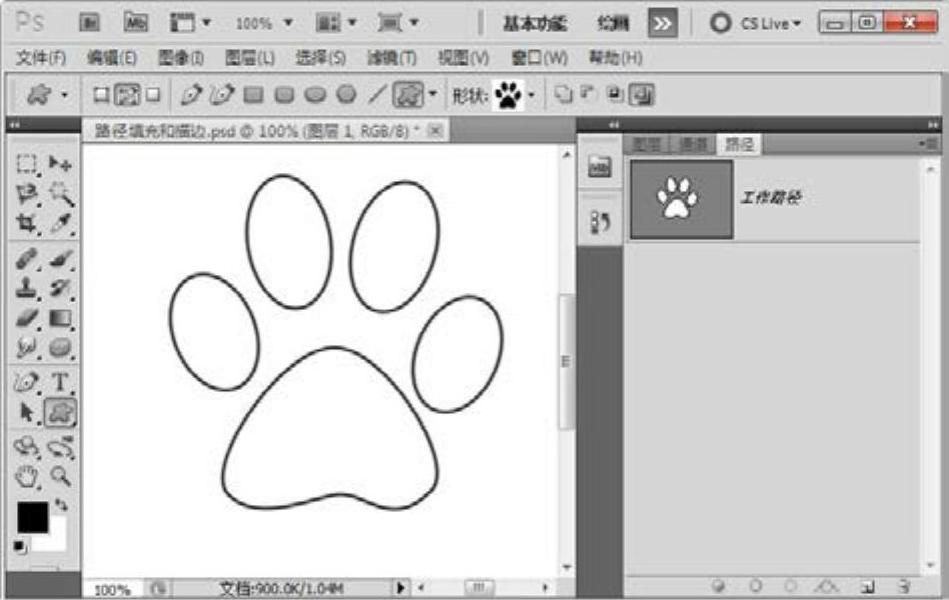Image resolution: width=949 pixels, height=600 pixels.
Task: Select the Path Selection arrow tool
Action: (x=27, y=411)
